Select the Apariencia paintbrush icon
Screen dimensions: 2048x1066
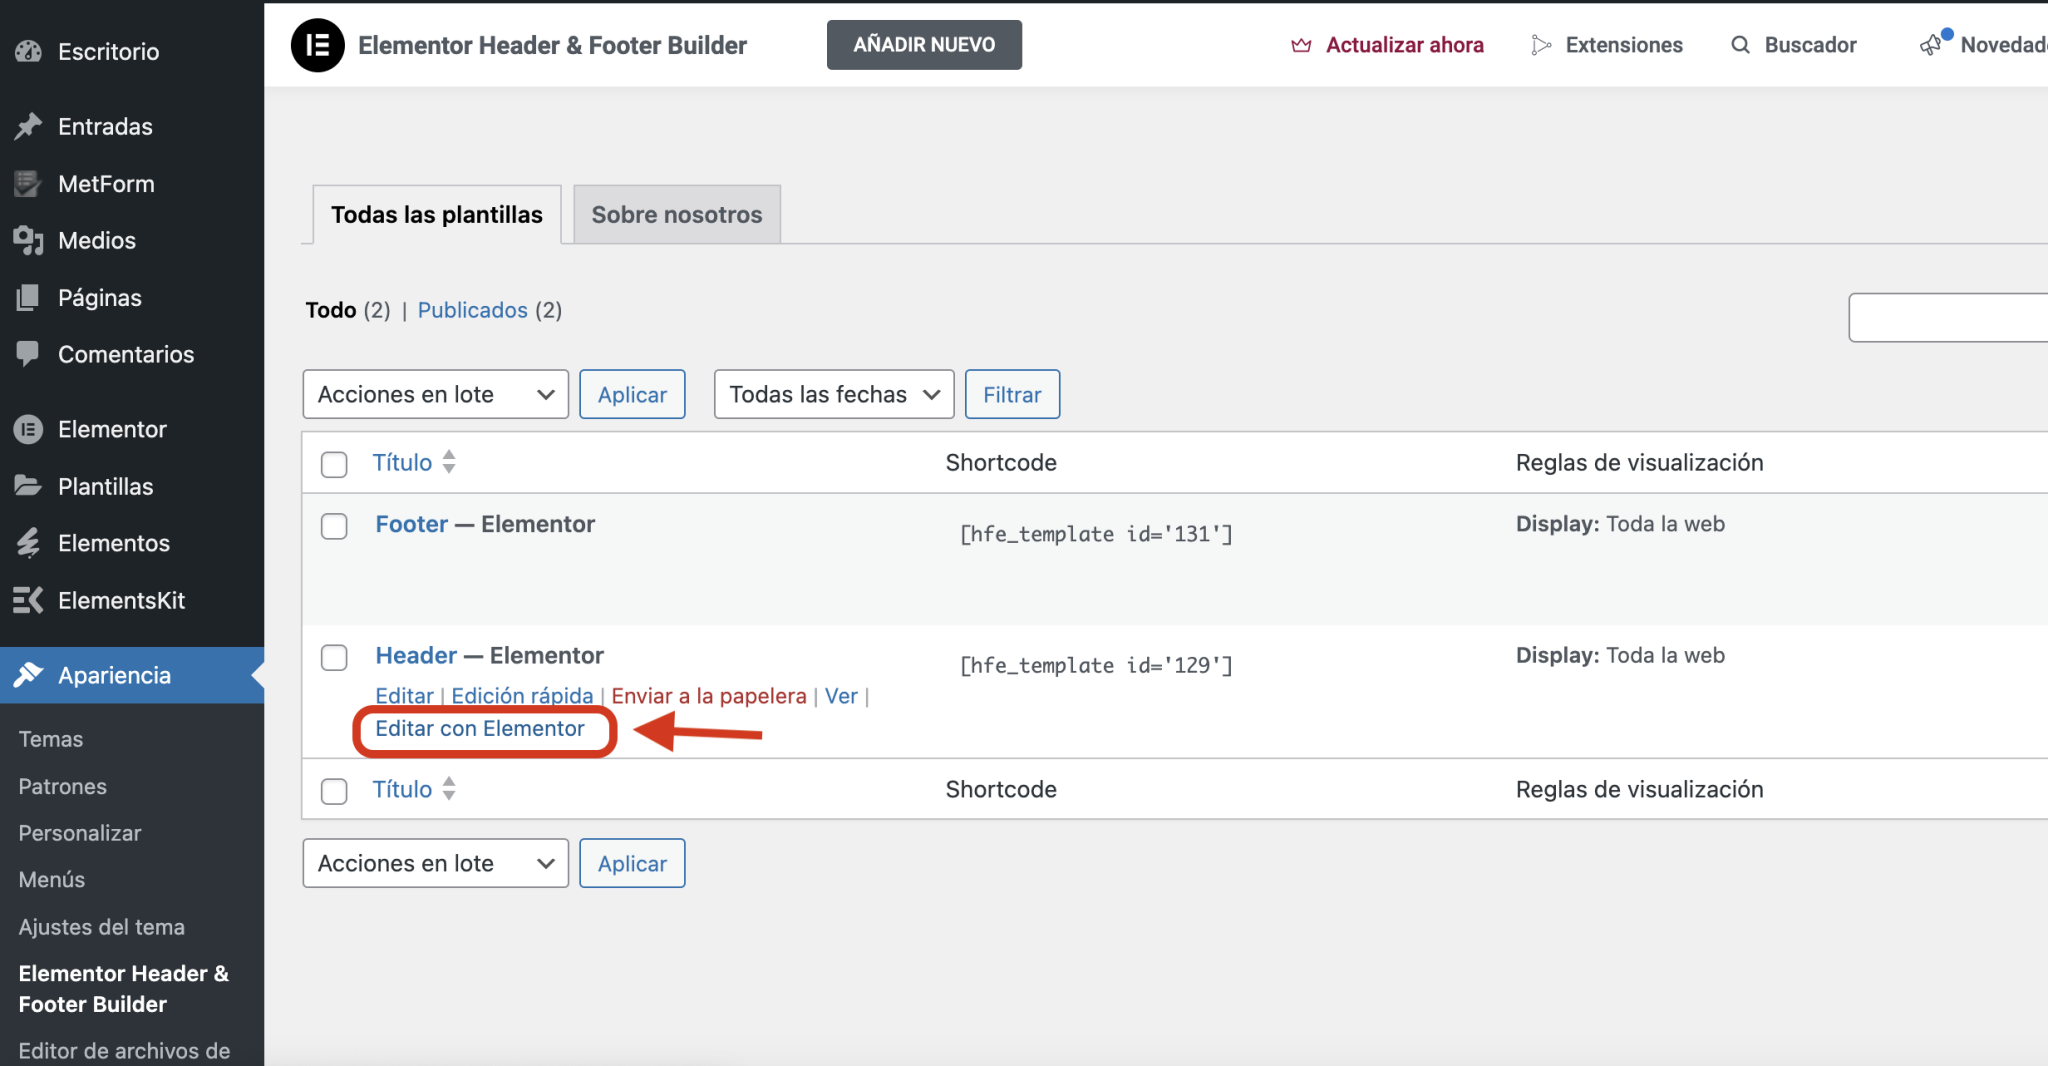tap(28, 675)
